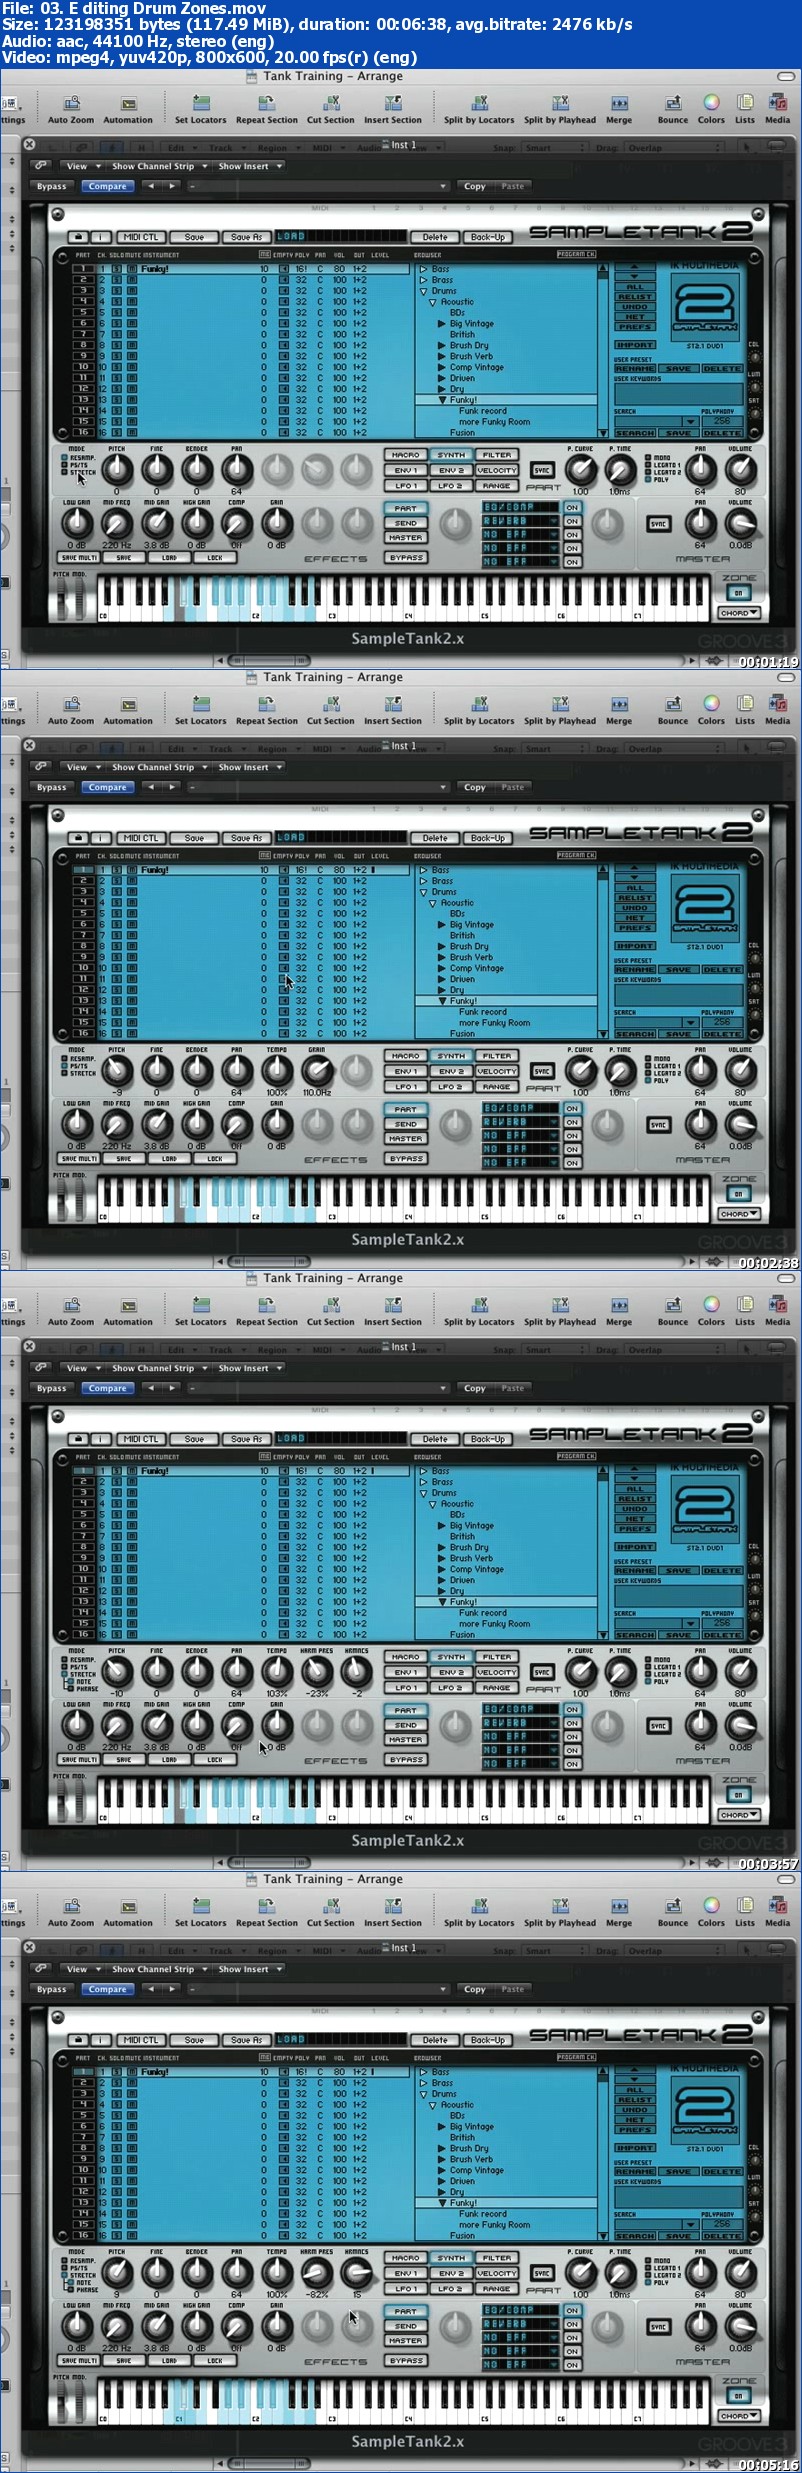This screenshot has width=802, height=2473.
Task: Select STRETCH mode in the 00:01:19 frame
Action: pyautogui.click(x=80, y=472)
